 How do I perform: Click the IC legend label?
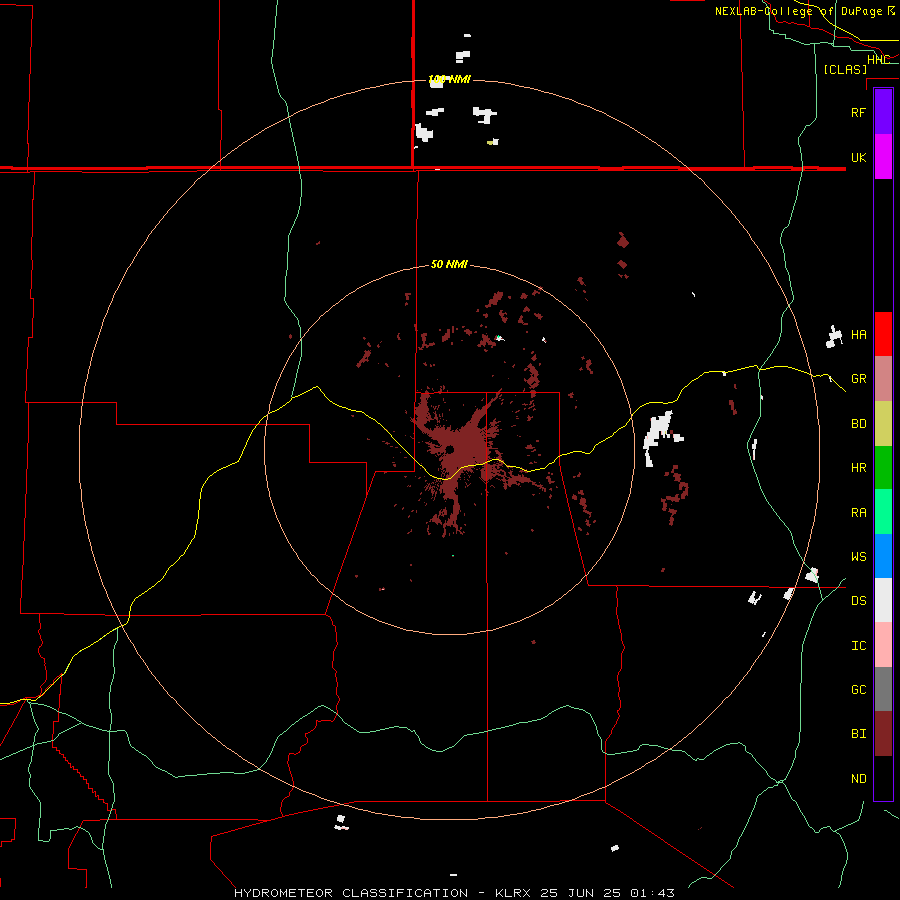point(858,646)
